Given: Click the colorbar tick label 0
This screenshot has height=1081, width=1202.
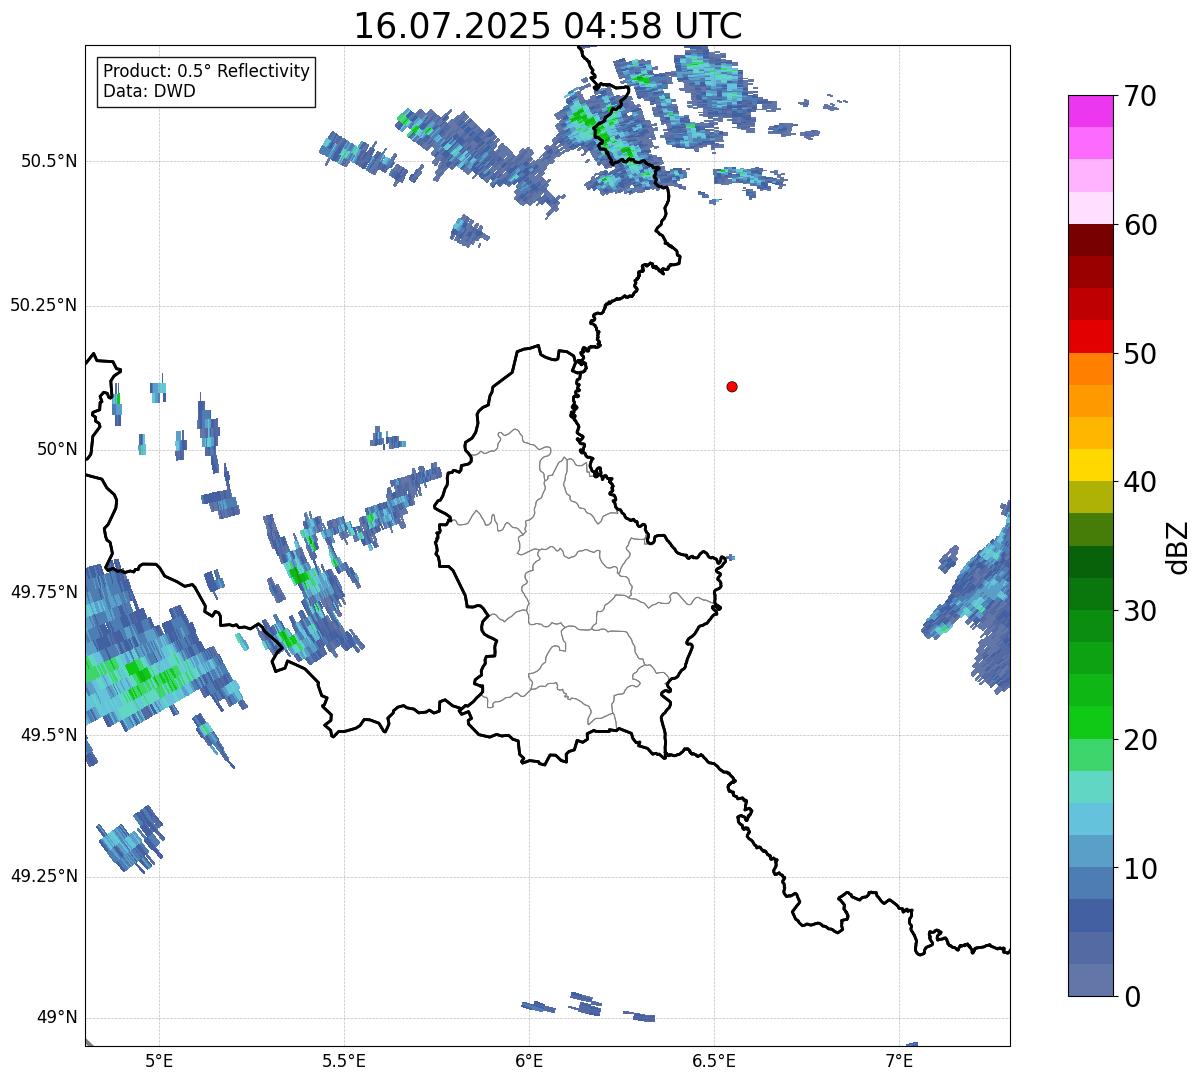Looking at the screenshot, I should point(1132,997).
